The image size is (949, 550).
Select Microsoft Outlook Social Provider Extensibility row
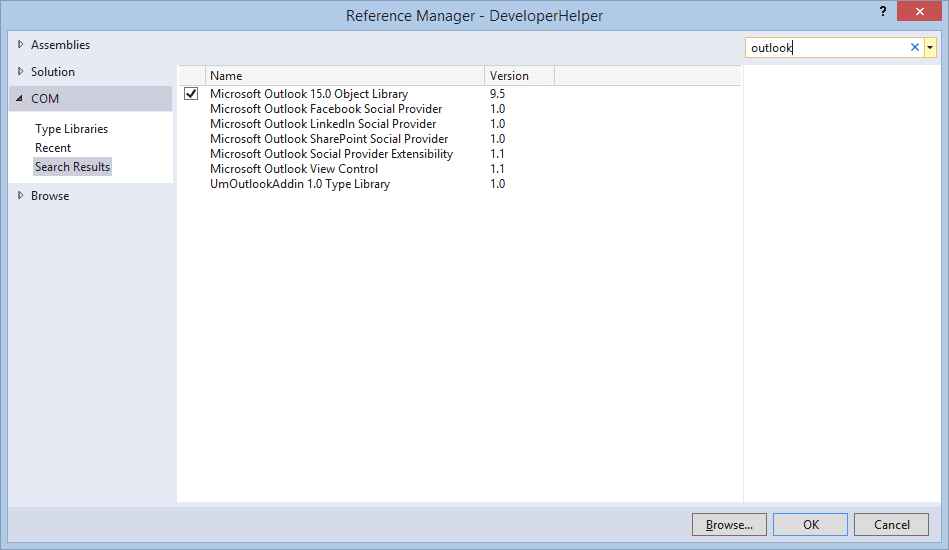click(460, 154)
